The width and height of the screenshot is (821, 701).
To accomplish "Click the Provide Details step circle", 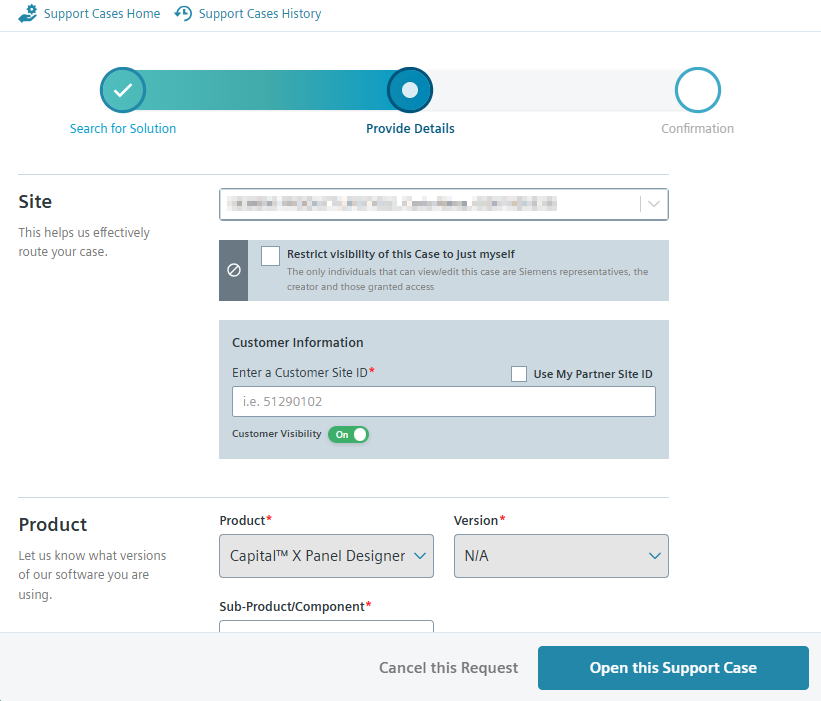I will (410, 90).
